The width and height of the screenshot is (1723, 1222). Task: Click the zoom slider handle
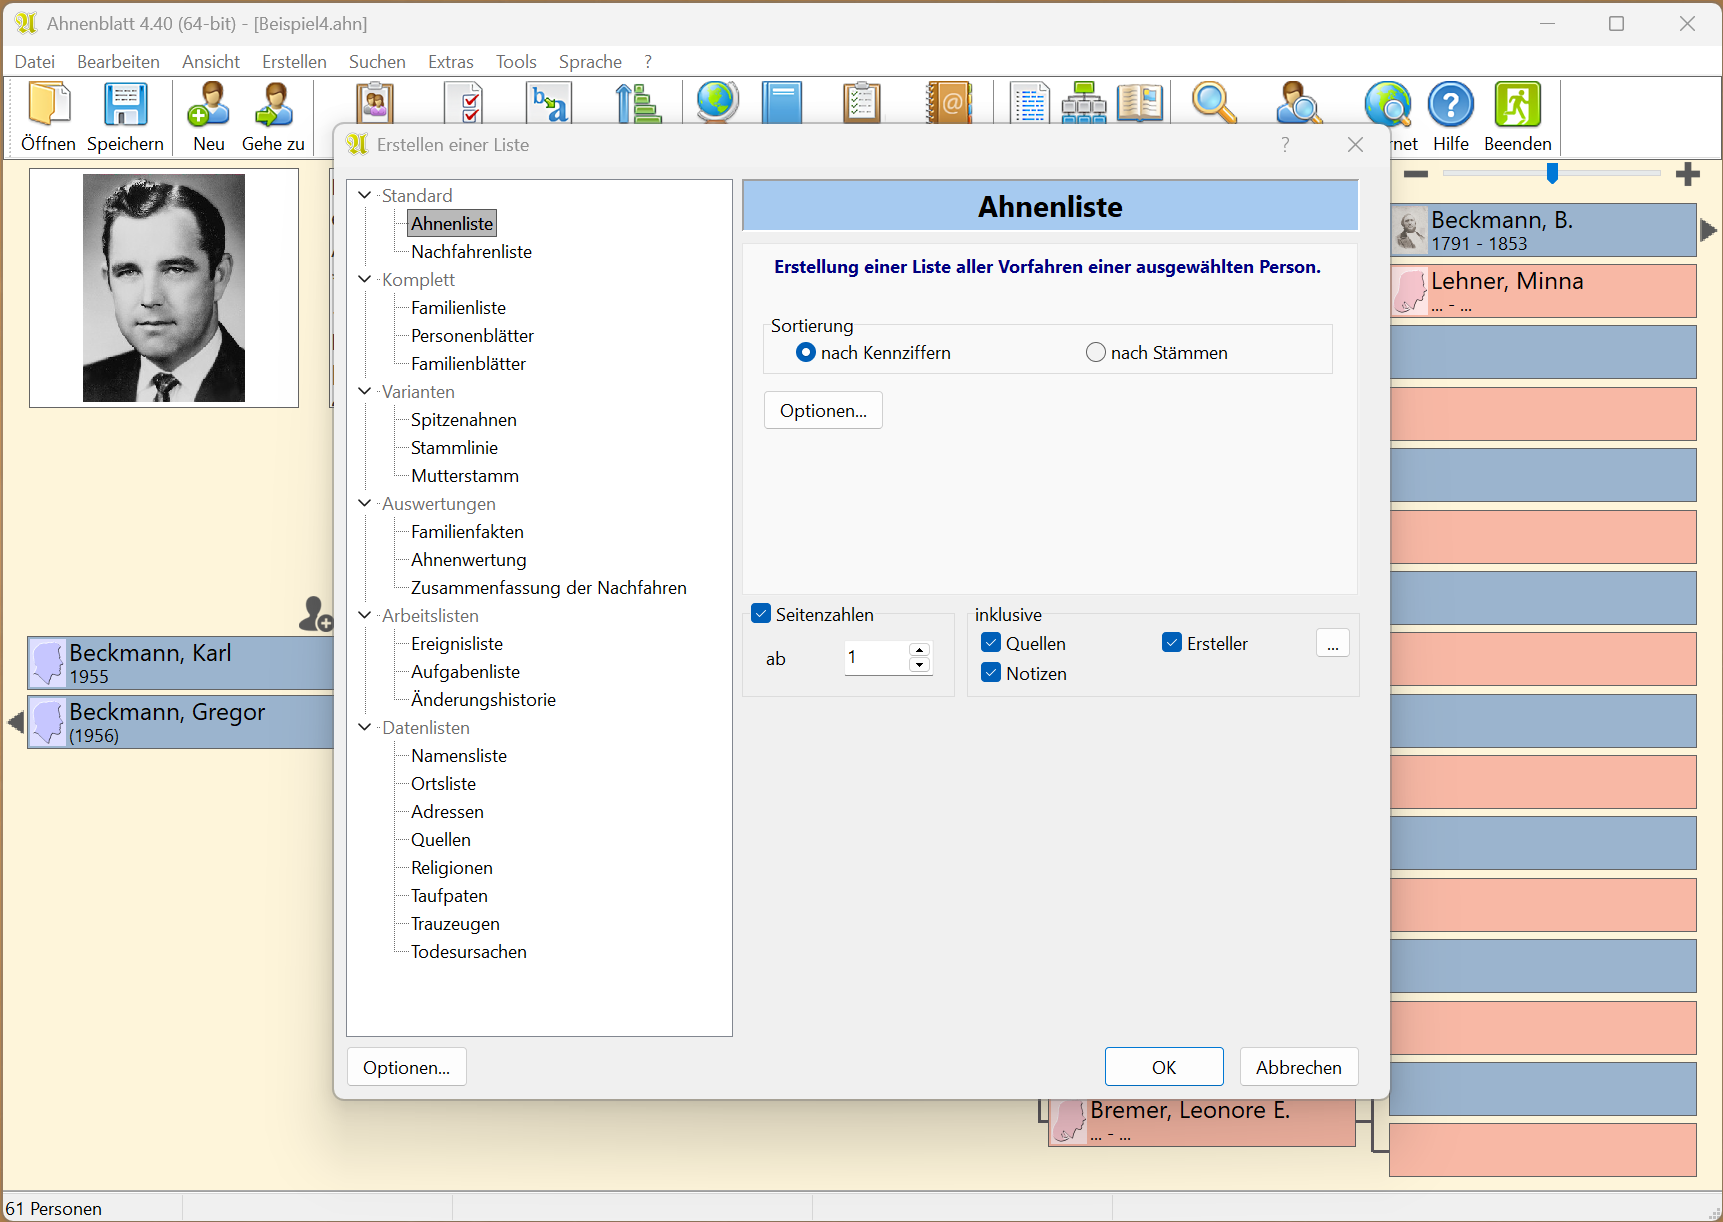click(x=1552, y=174)
